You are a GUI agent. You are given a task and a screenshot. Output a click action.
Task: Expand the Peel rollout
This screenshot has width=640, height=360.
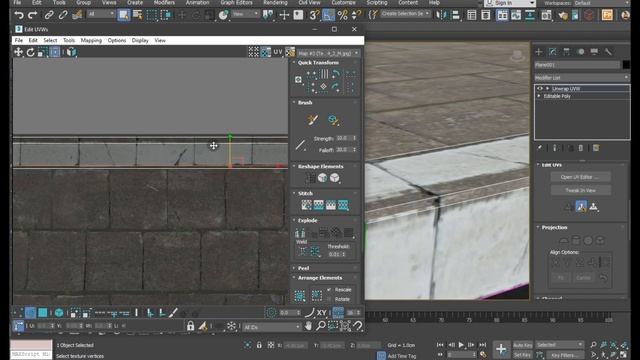click(303, 268)
